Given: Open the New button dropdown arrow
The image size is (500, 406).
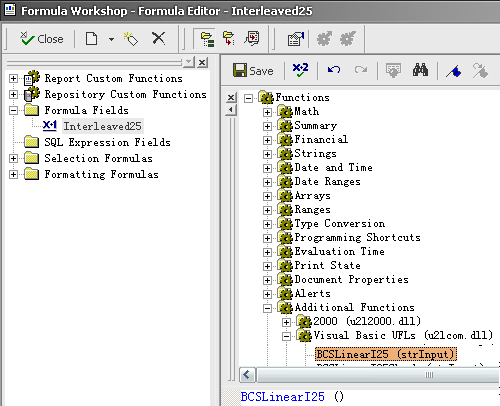Looking at the screenshot, I should click(111, 39).
